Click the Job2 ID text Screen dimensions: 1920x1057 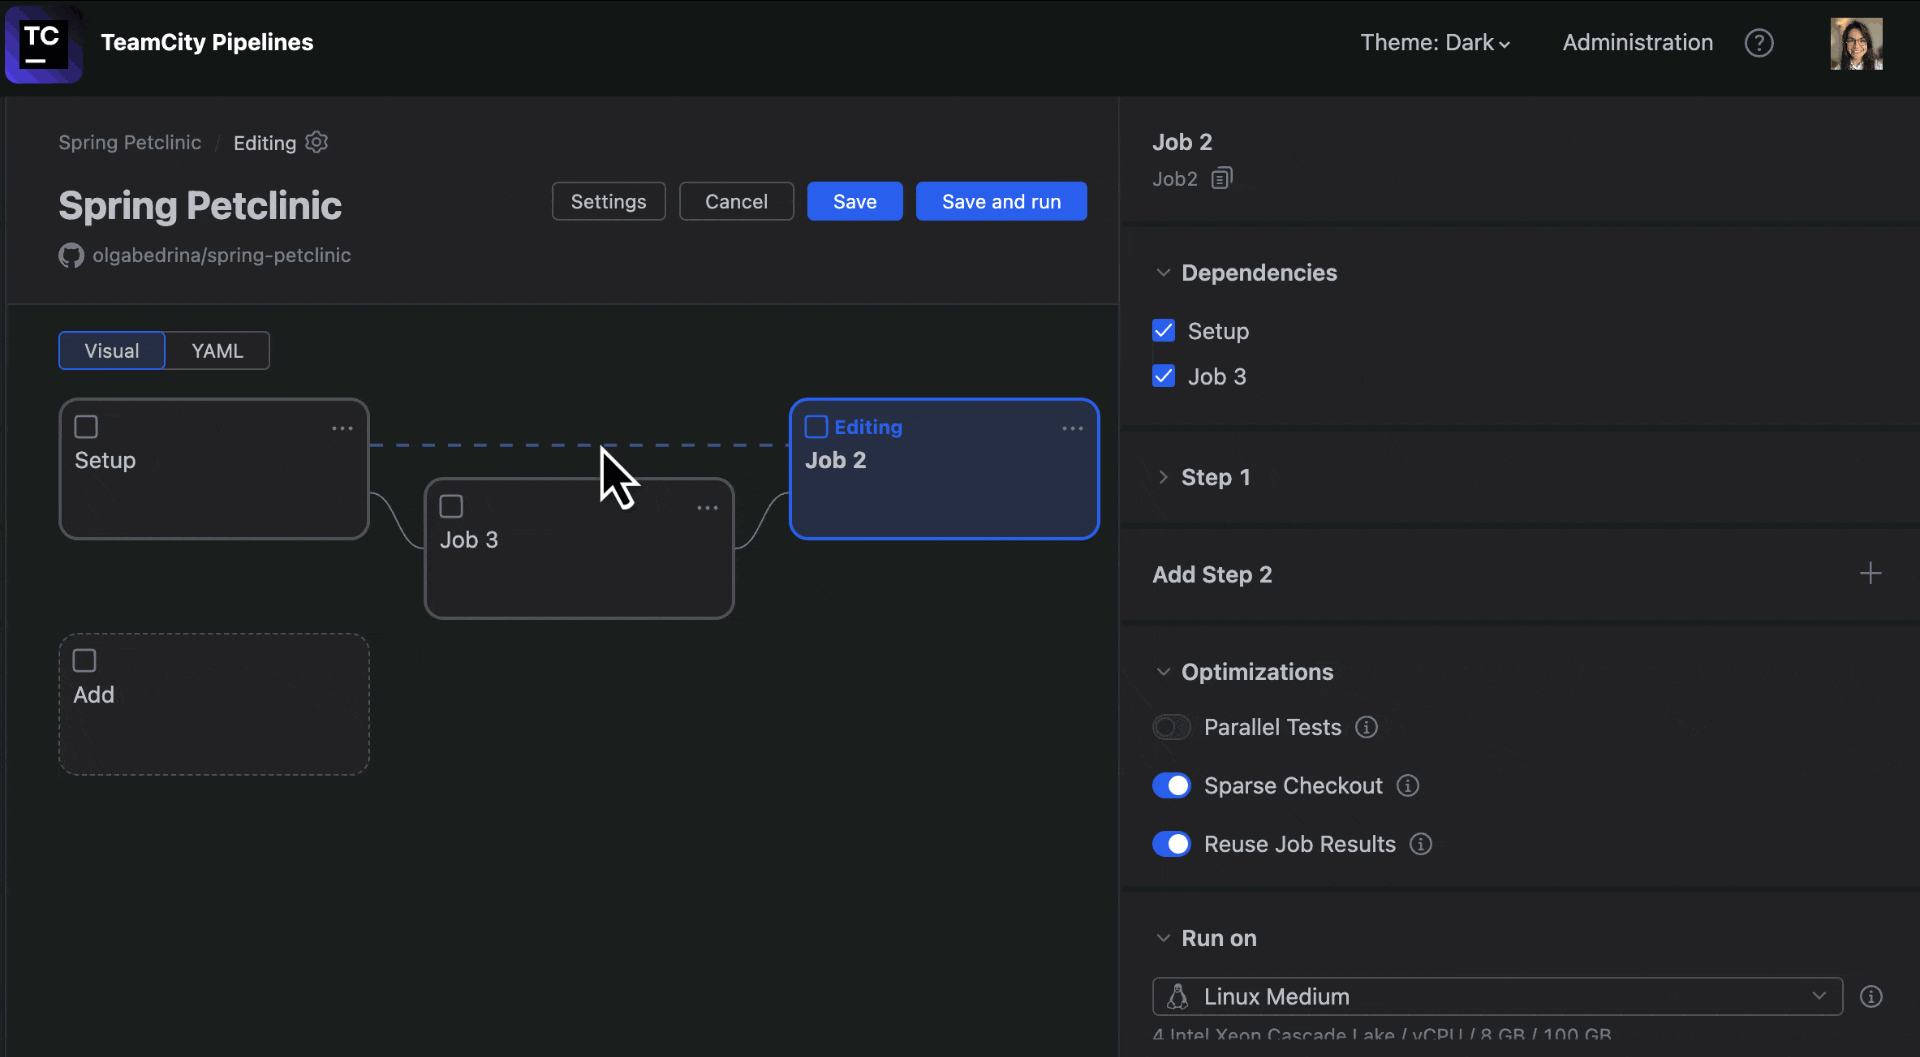click(1175, 179)
